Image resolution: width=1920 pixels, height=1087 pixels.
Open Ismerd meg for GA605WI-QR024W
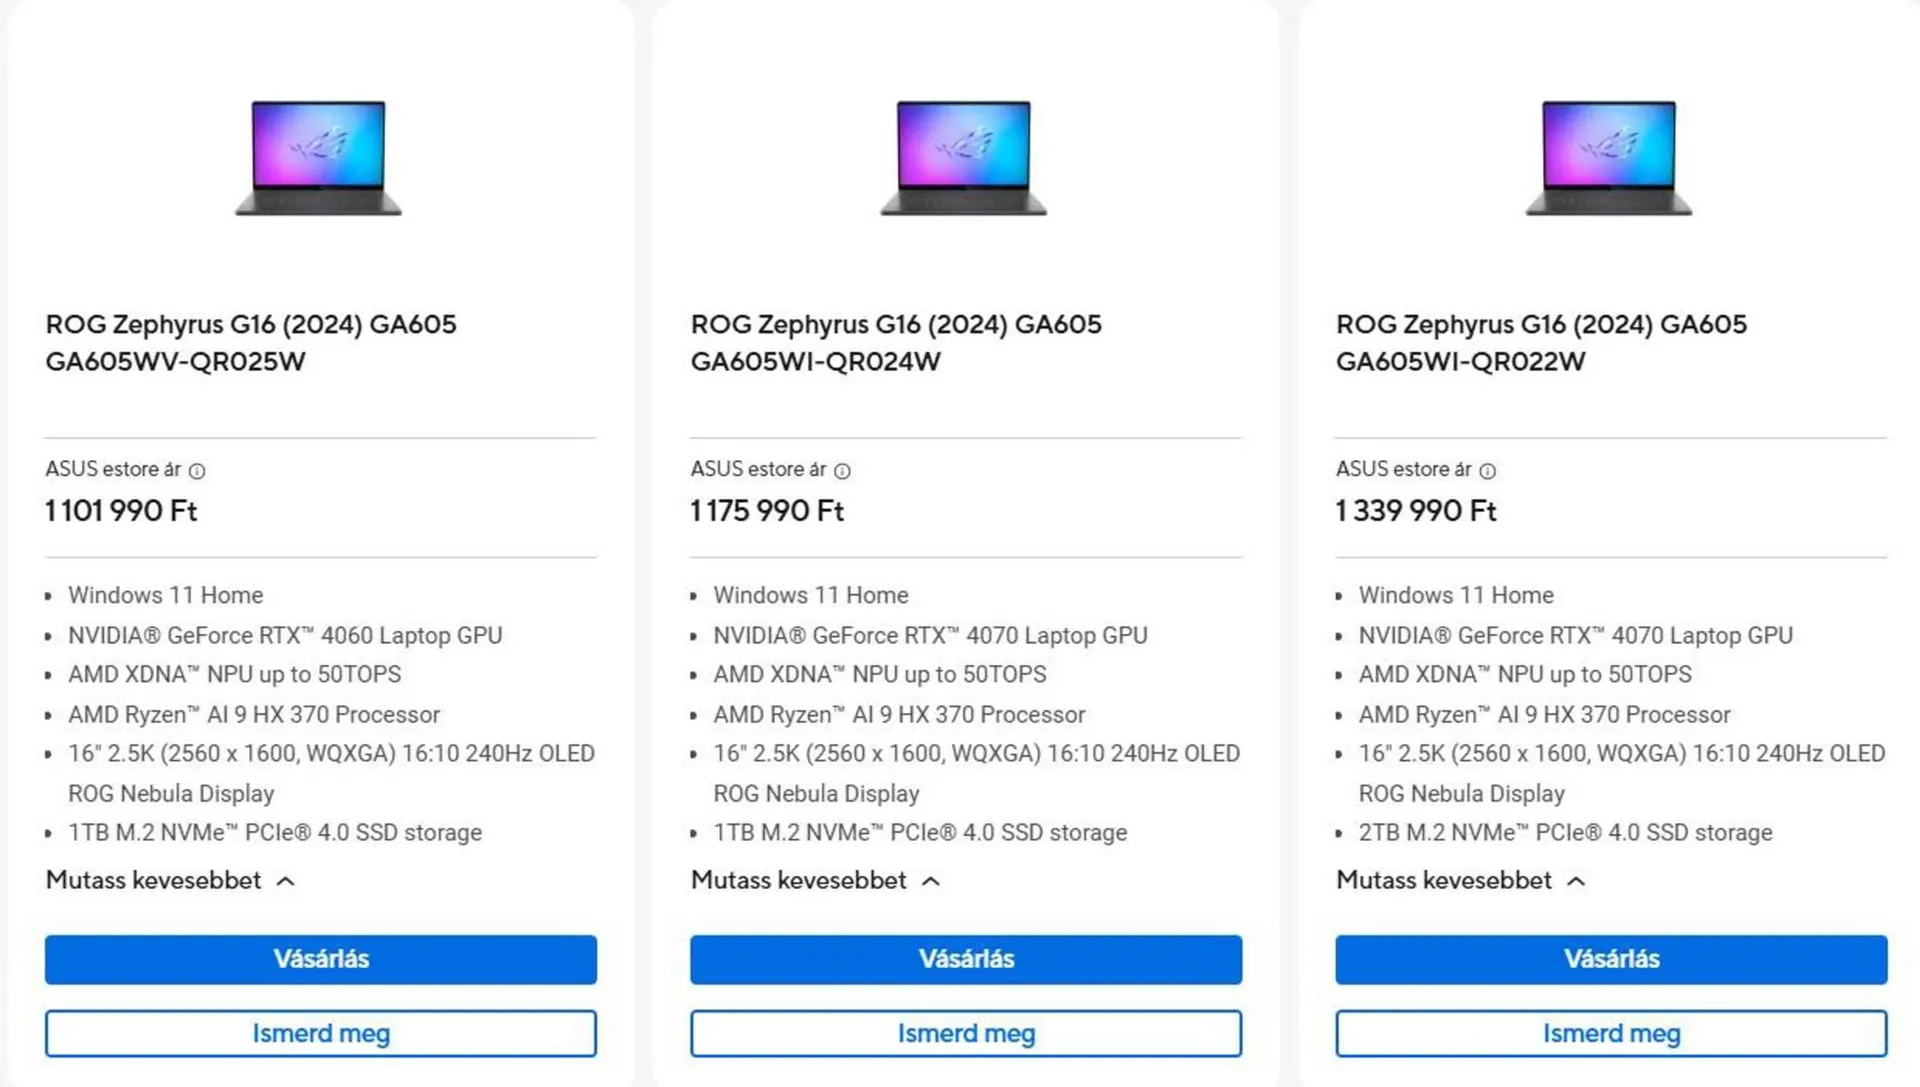(965, 1033)
